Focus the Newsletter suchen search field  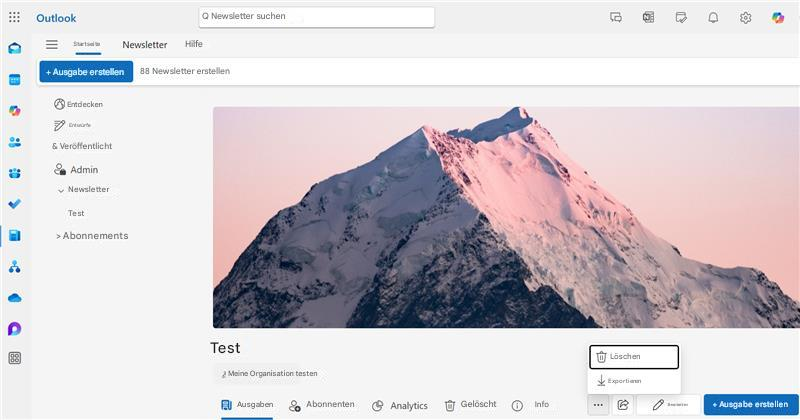coord(316,17)
